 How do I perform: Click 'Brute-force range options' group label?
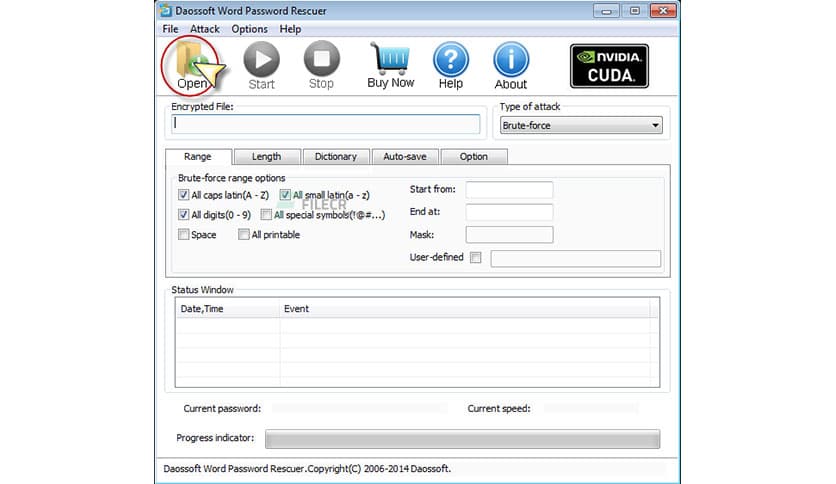231,178
